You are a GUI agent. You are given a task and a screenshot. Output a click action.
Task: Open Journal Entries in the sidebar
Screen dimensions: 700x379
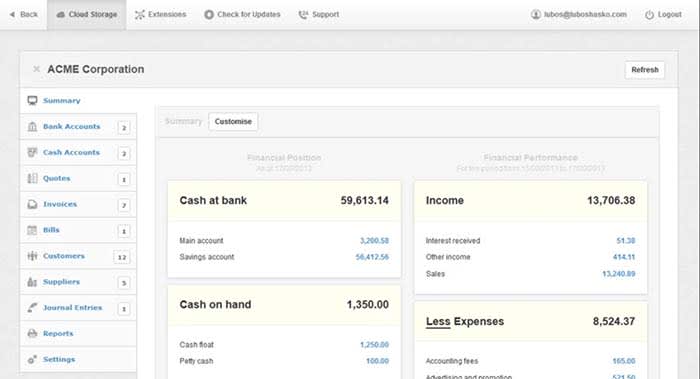[78, 308]
